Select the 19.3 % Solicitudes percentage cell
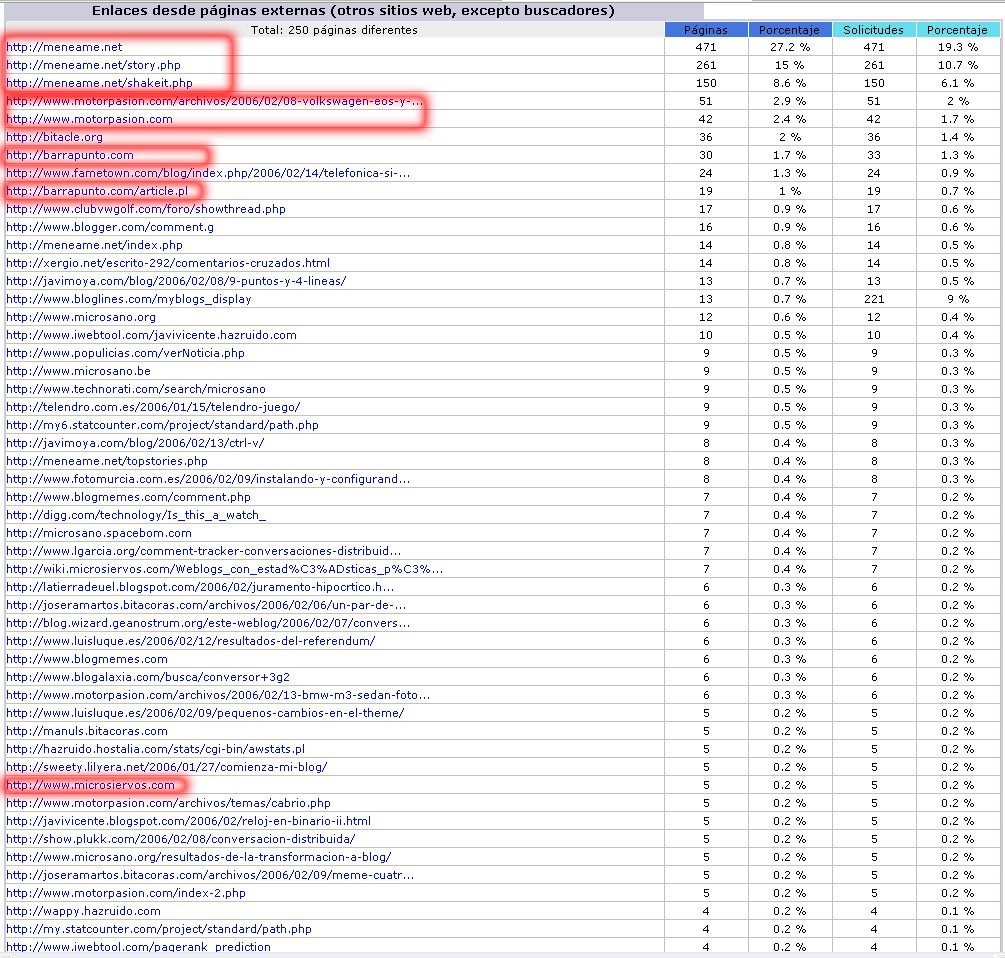Viewport: 1005px width, 958px height. point(958,47)
